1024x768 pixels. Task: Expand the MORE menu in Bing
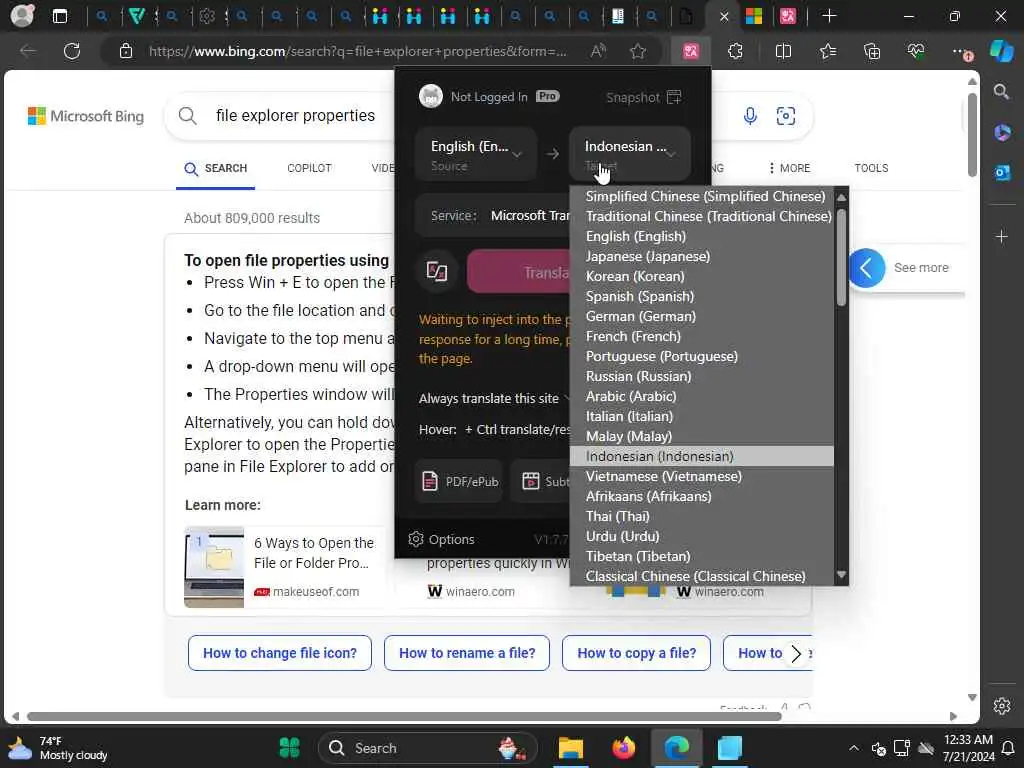[x=789, y=168]
